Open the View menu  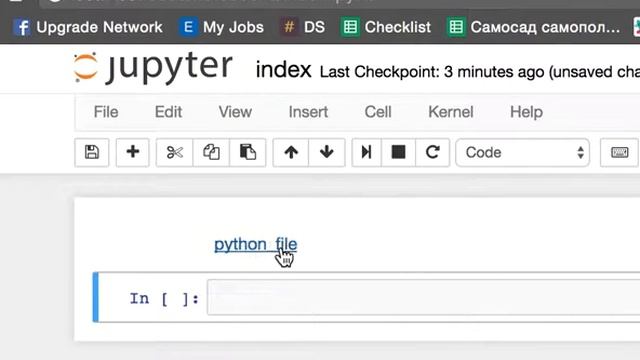(x=235, y=112)
